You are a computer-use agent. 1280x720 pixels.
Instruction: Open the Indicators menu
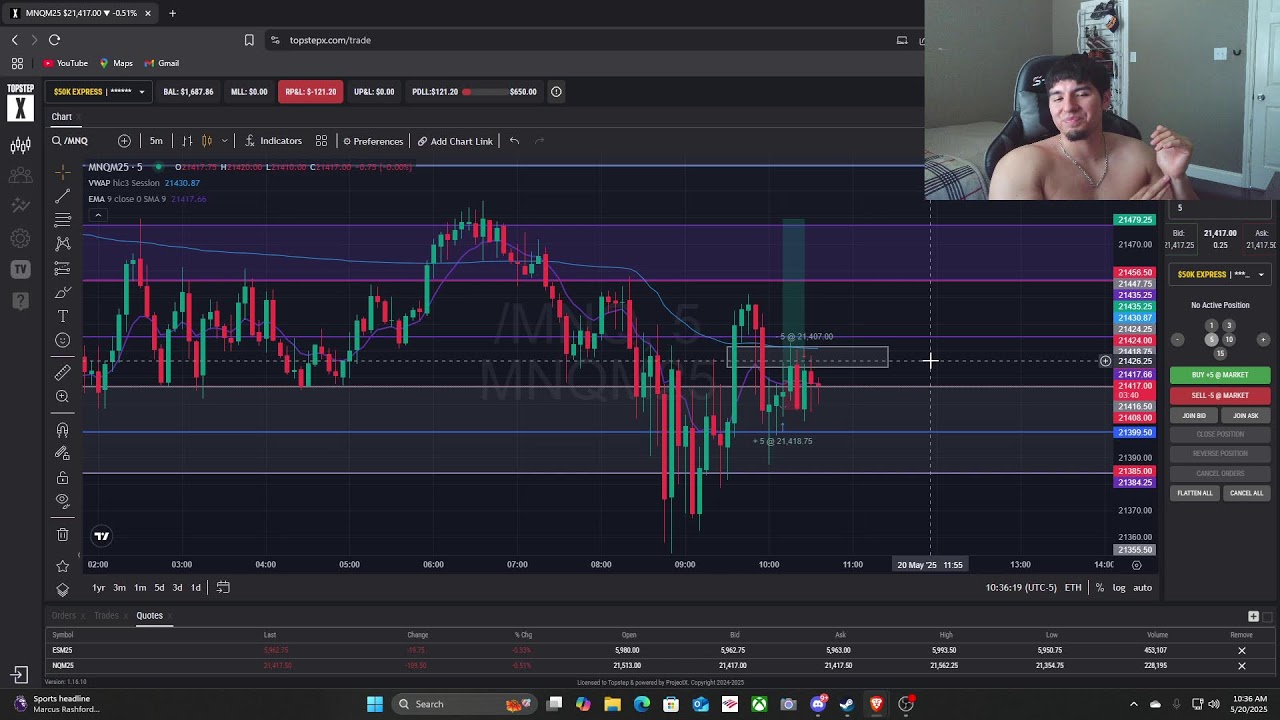point(273,141)
